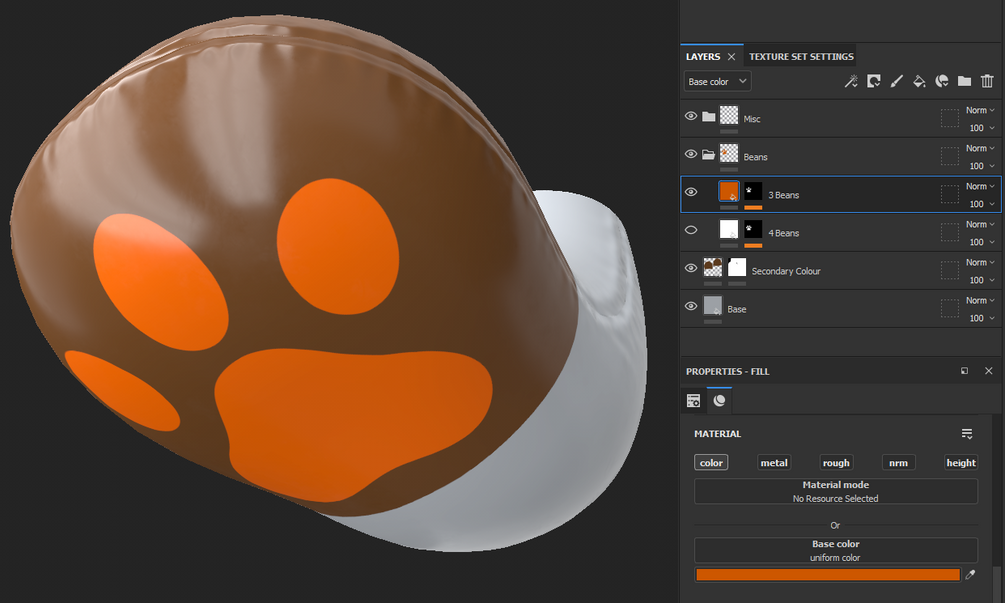Open the material options menu icon

coord(967,434)
